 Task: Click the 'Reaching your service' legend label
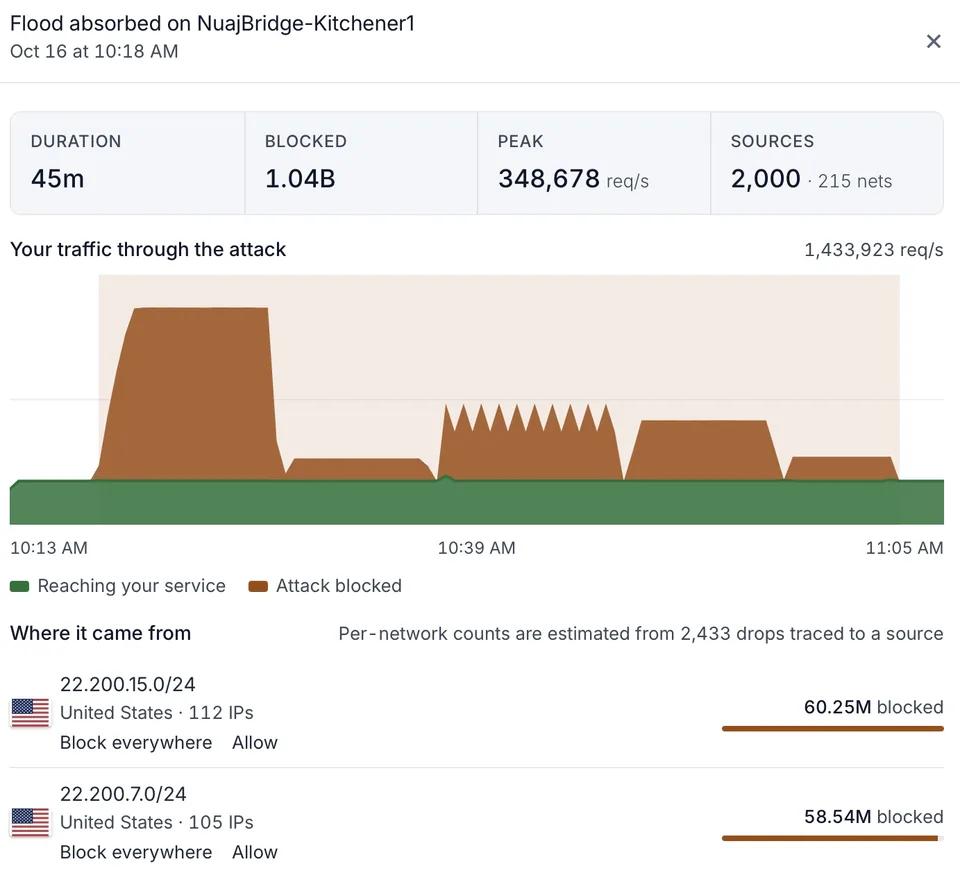point(132,586)
